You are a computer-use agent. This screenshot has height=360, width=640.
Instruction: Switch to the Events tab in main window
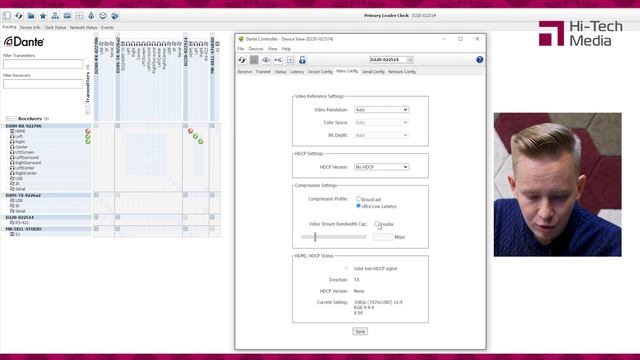click(107, 28)
